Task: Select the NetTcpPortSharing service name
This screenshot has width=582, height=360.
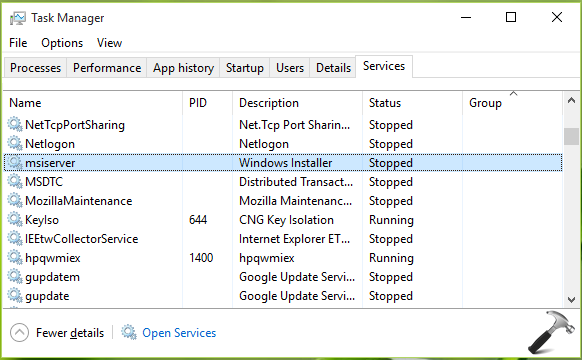Action: 75,125
